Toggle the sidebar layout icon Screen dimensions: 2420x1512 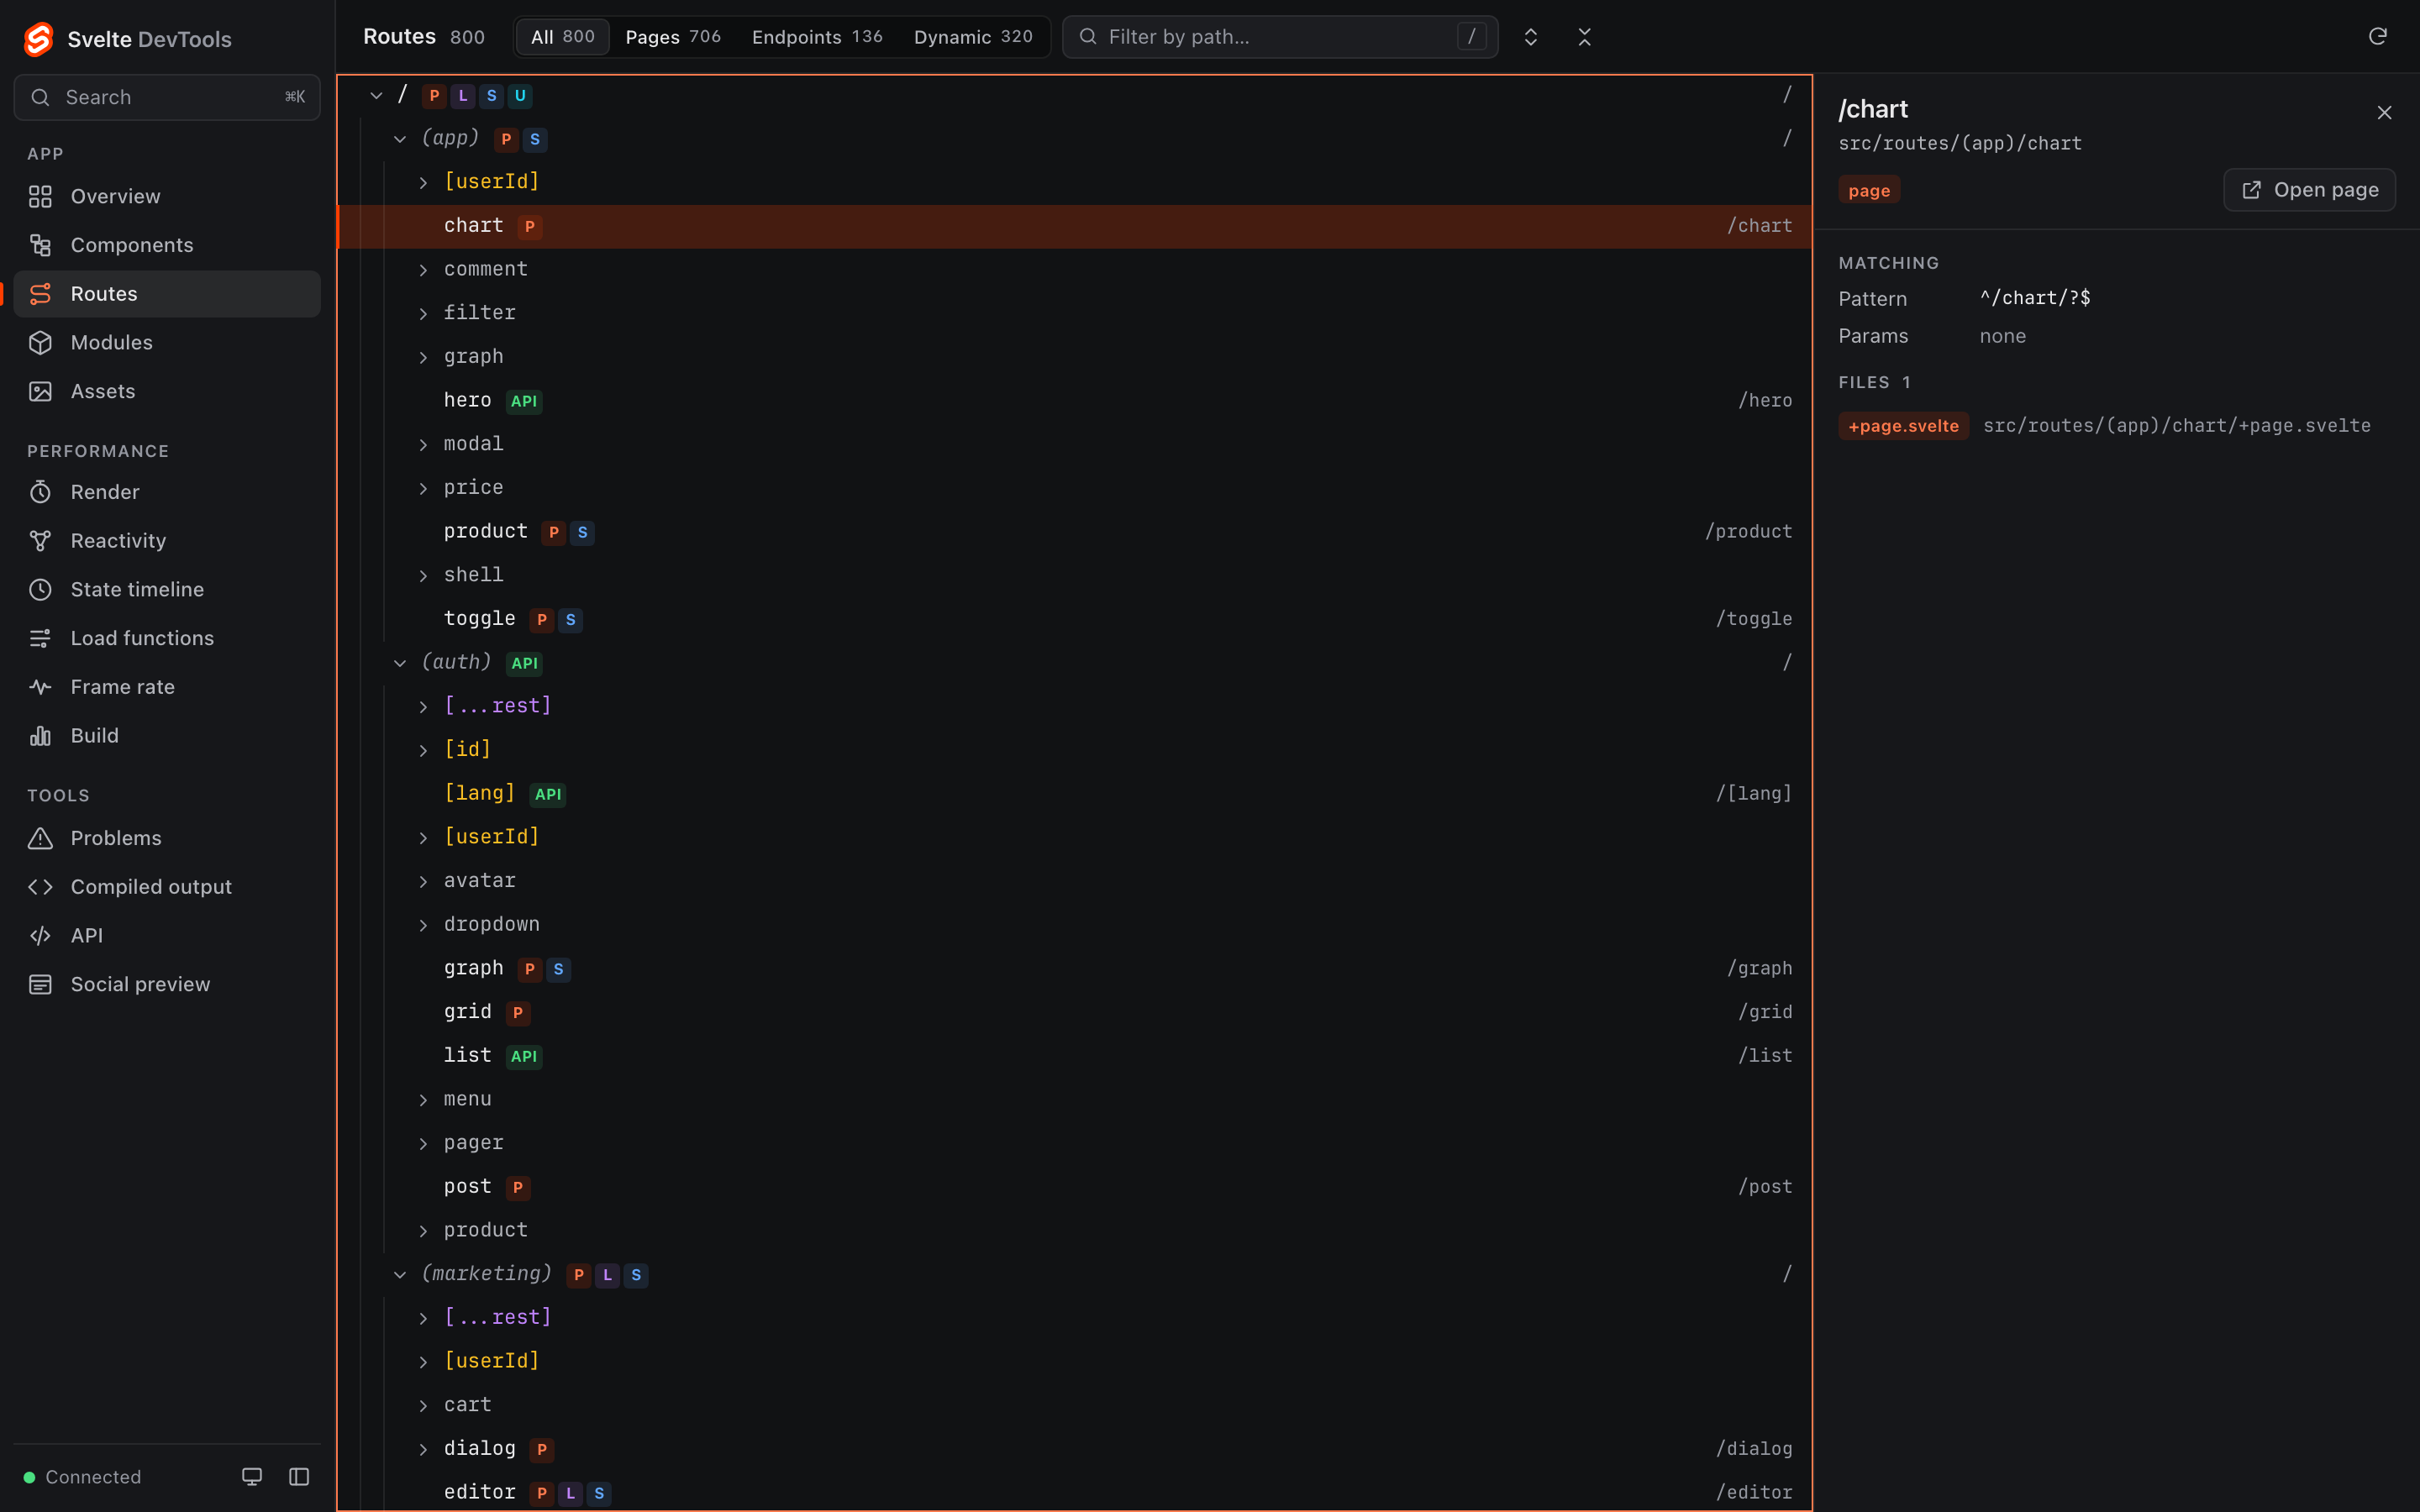coord(299,1477)
